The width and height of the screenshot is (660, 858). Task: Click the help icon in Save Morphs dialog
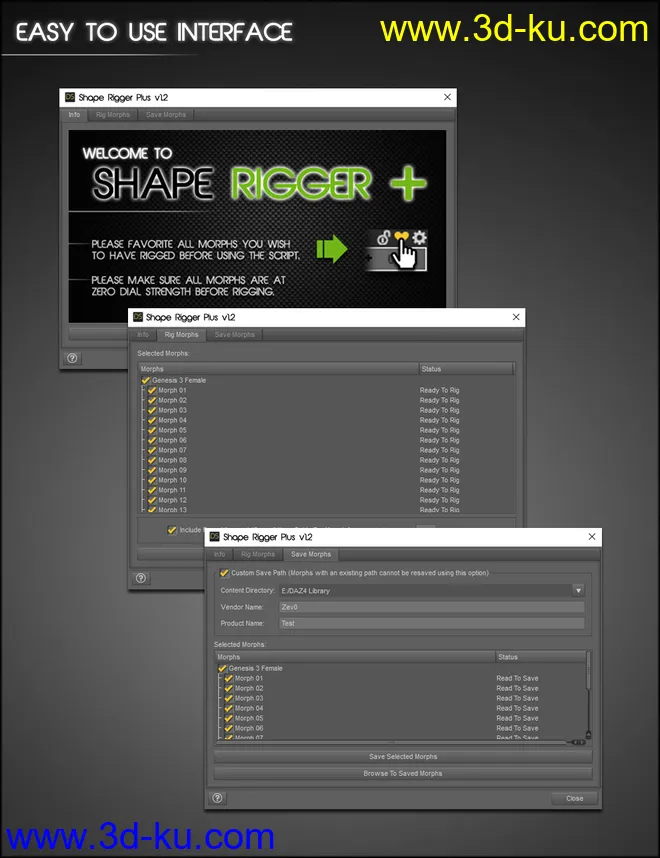[x=218, y=798]
